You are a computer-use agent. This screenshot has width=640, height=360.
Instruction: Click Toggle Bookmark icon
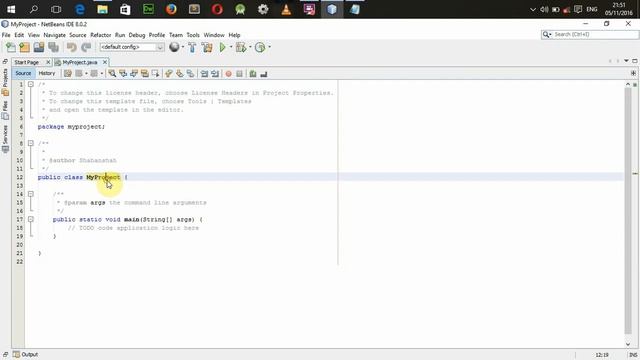point(190,74)
